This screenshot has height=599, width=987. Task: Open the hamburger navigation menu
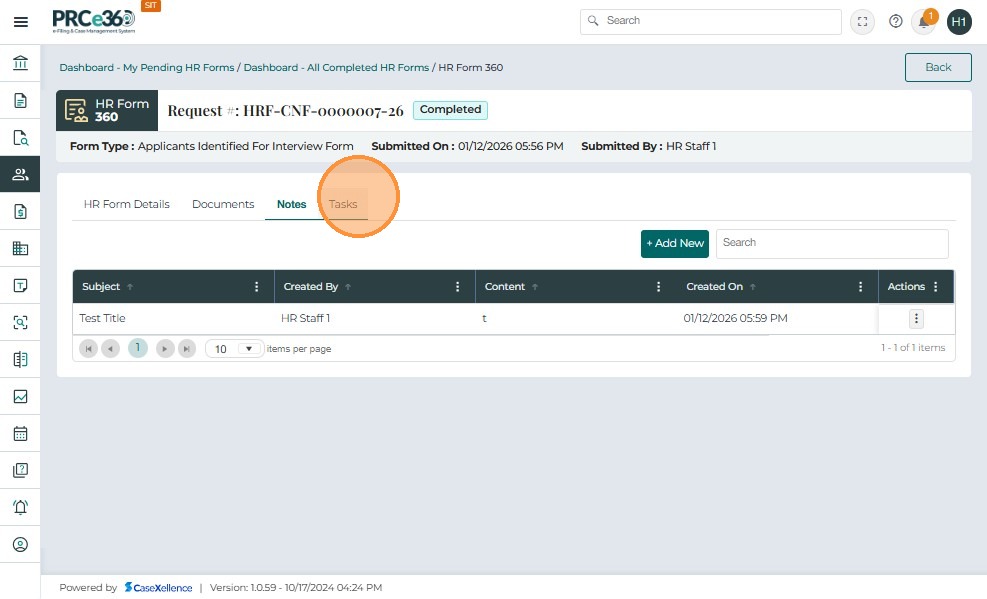pyautogui.click(x=21, y=22)
